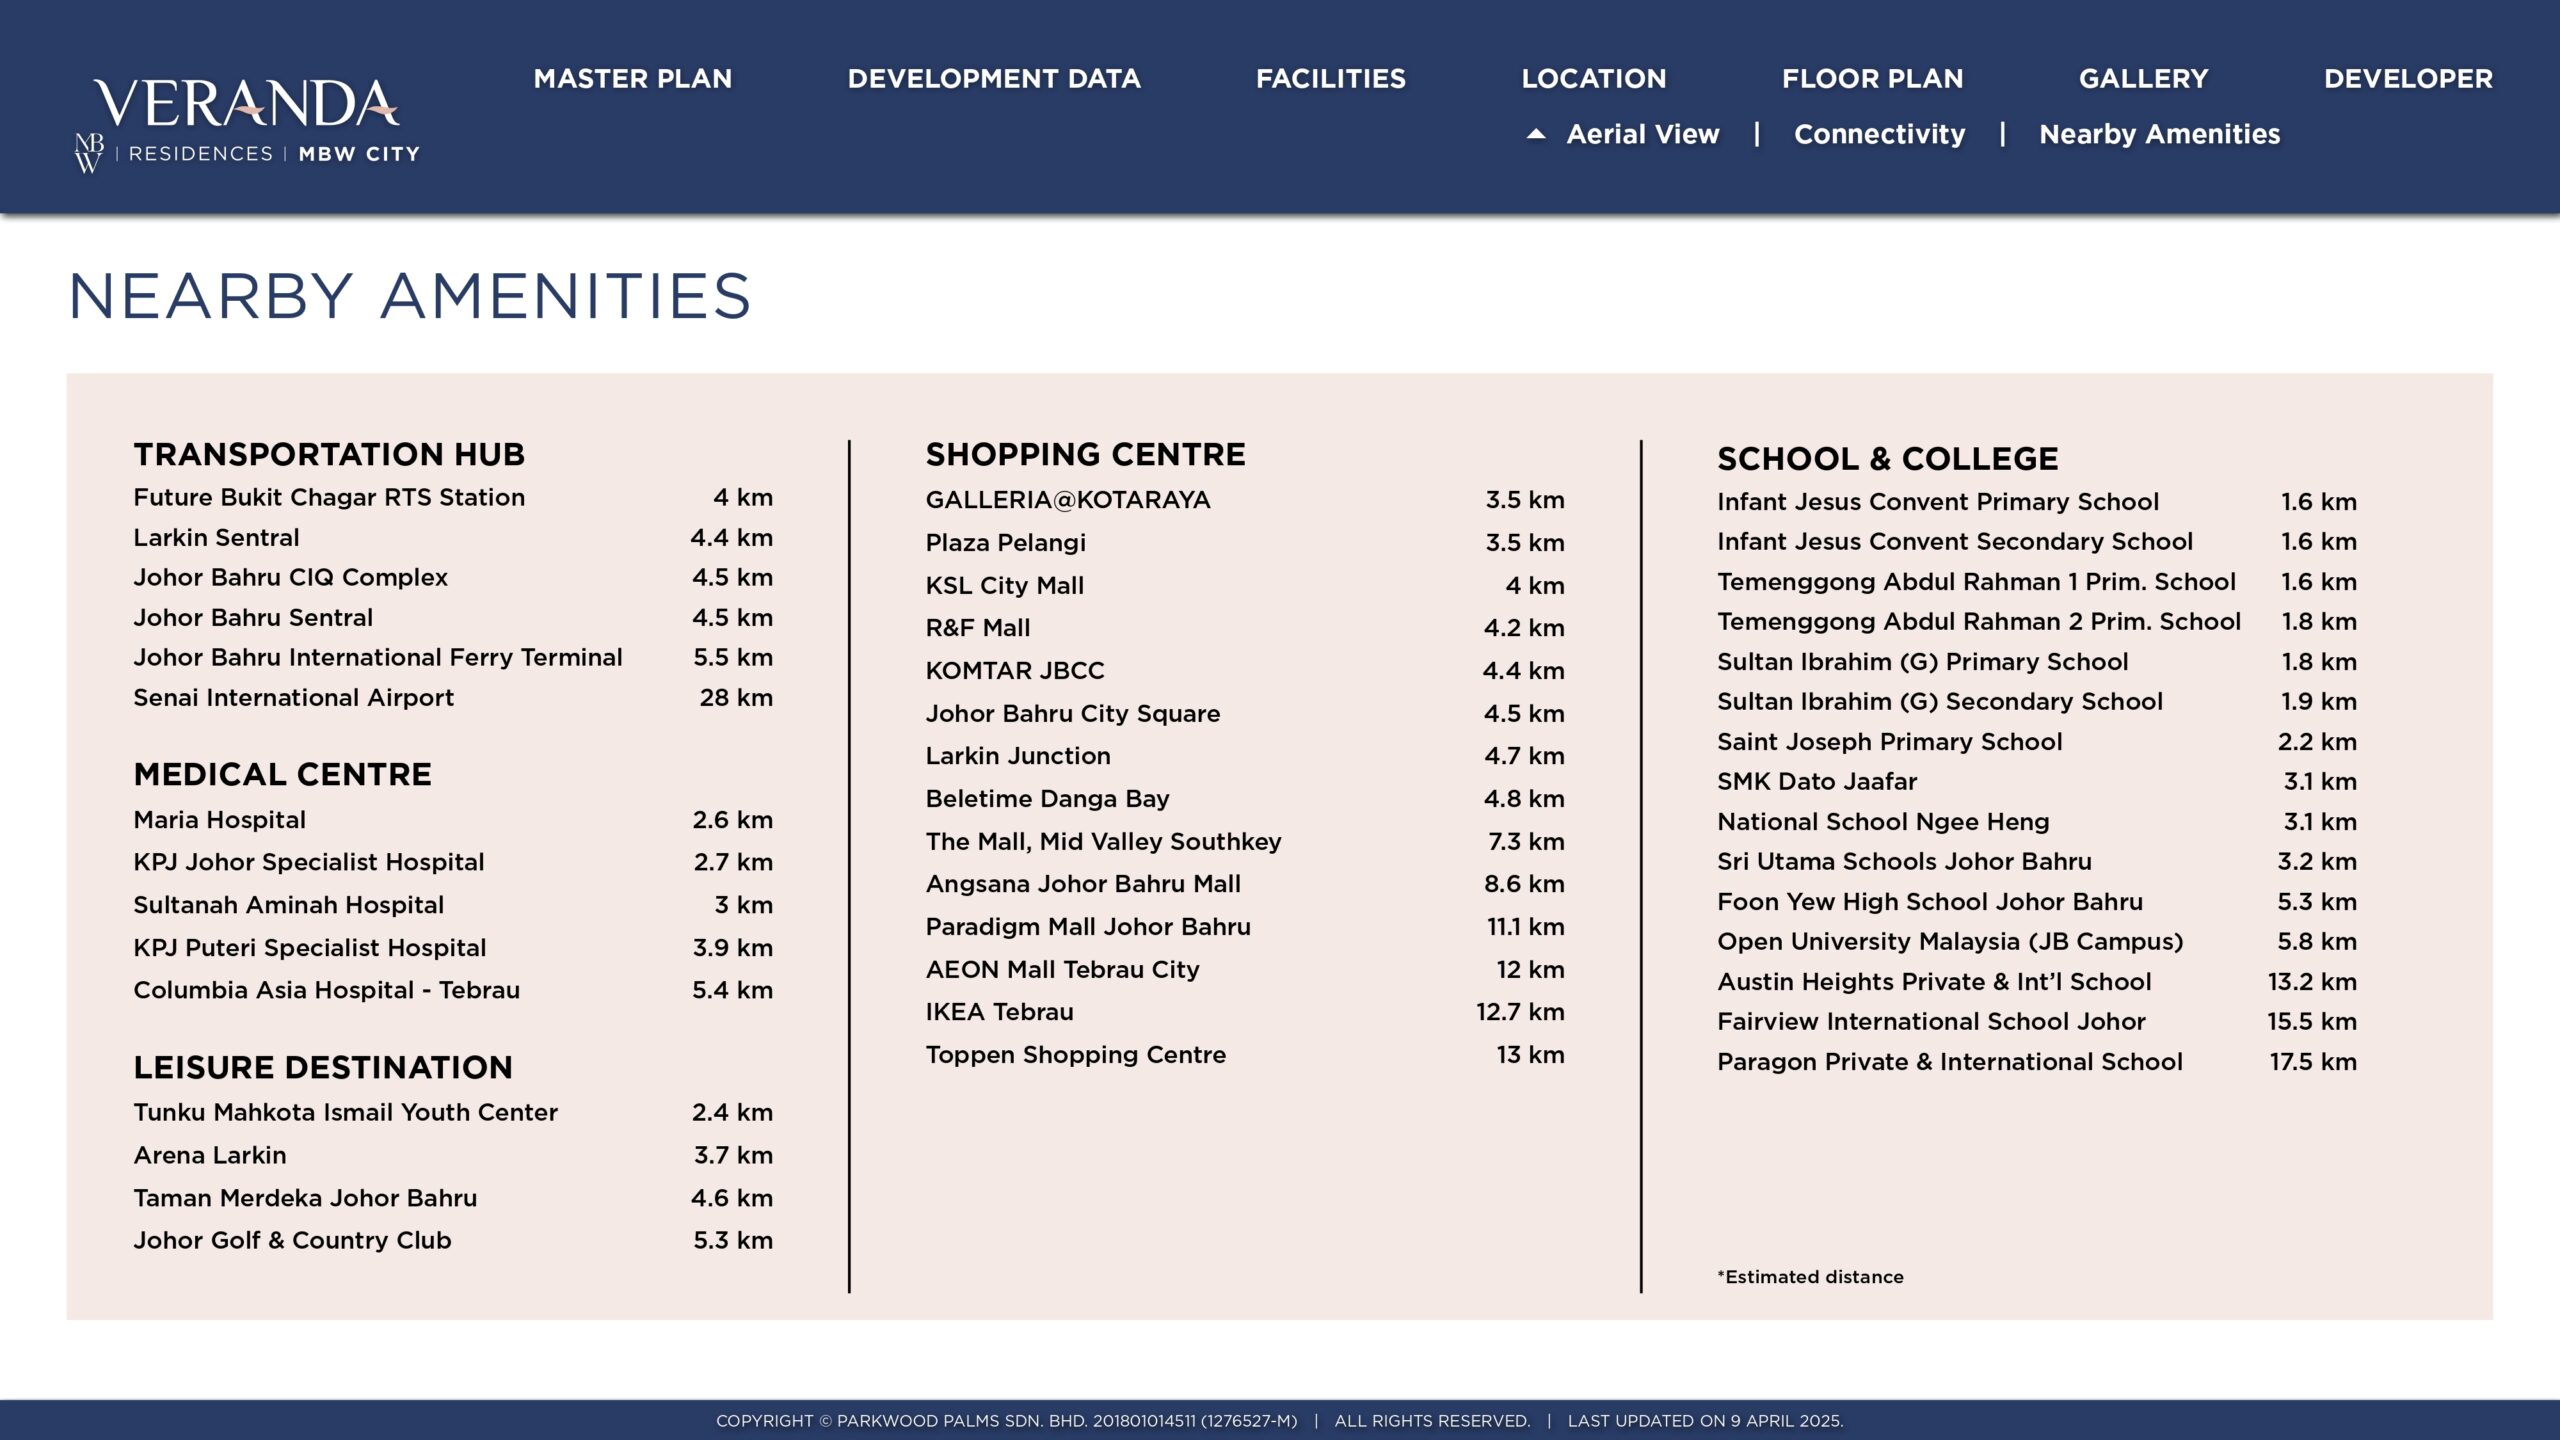
Task: Open the Developer menu
Action: click(x=2408, y=79)
